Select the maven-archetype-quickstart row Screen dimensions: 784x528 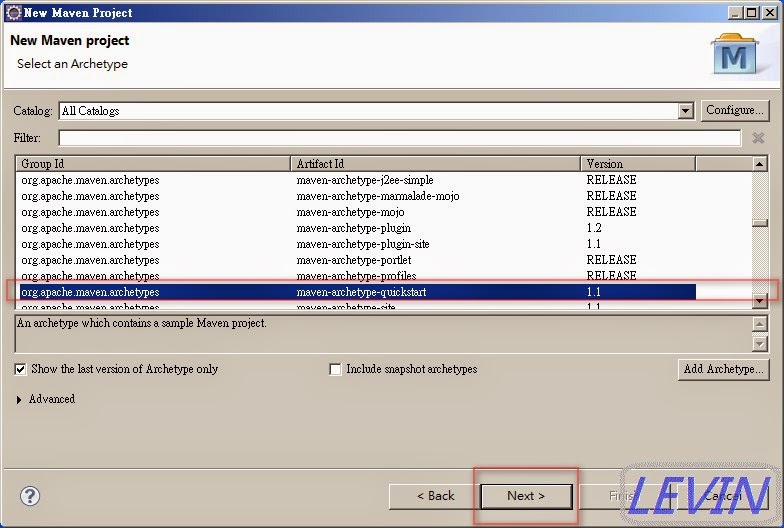coord(358,292)
